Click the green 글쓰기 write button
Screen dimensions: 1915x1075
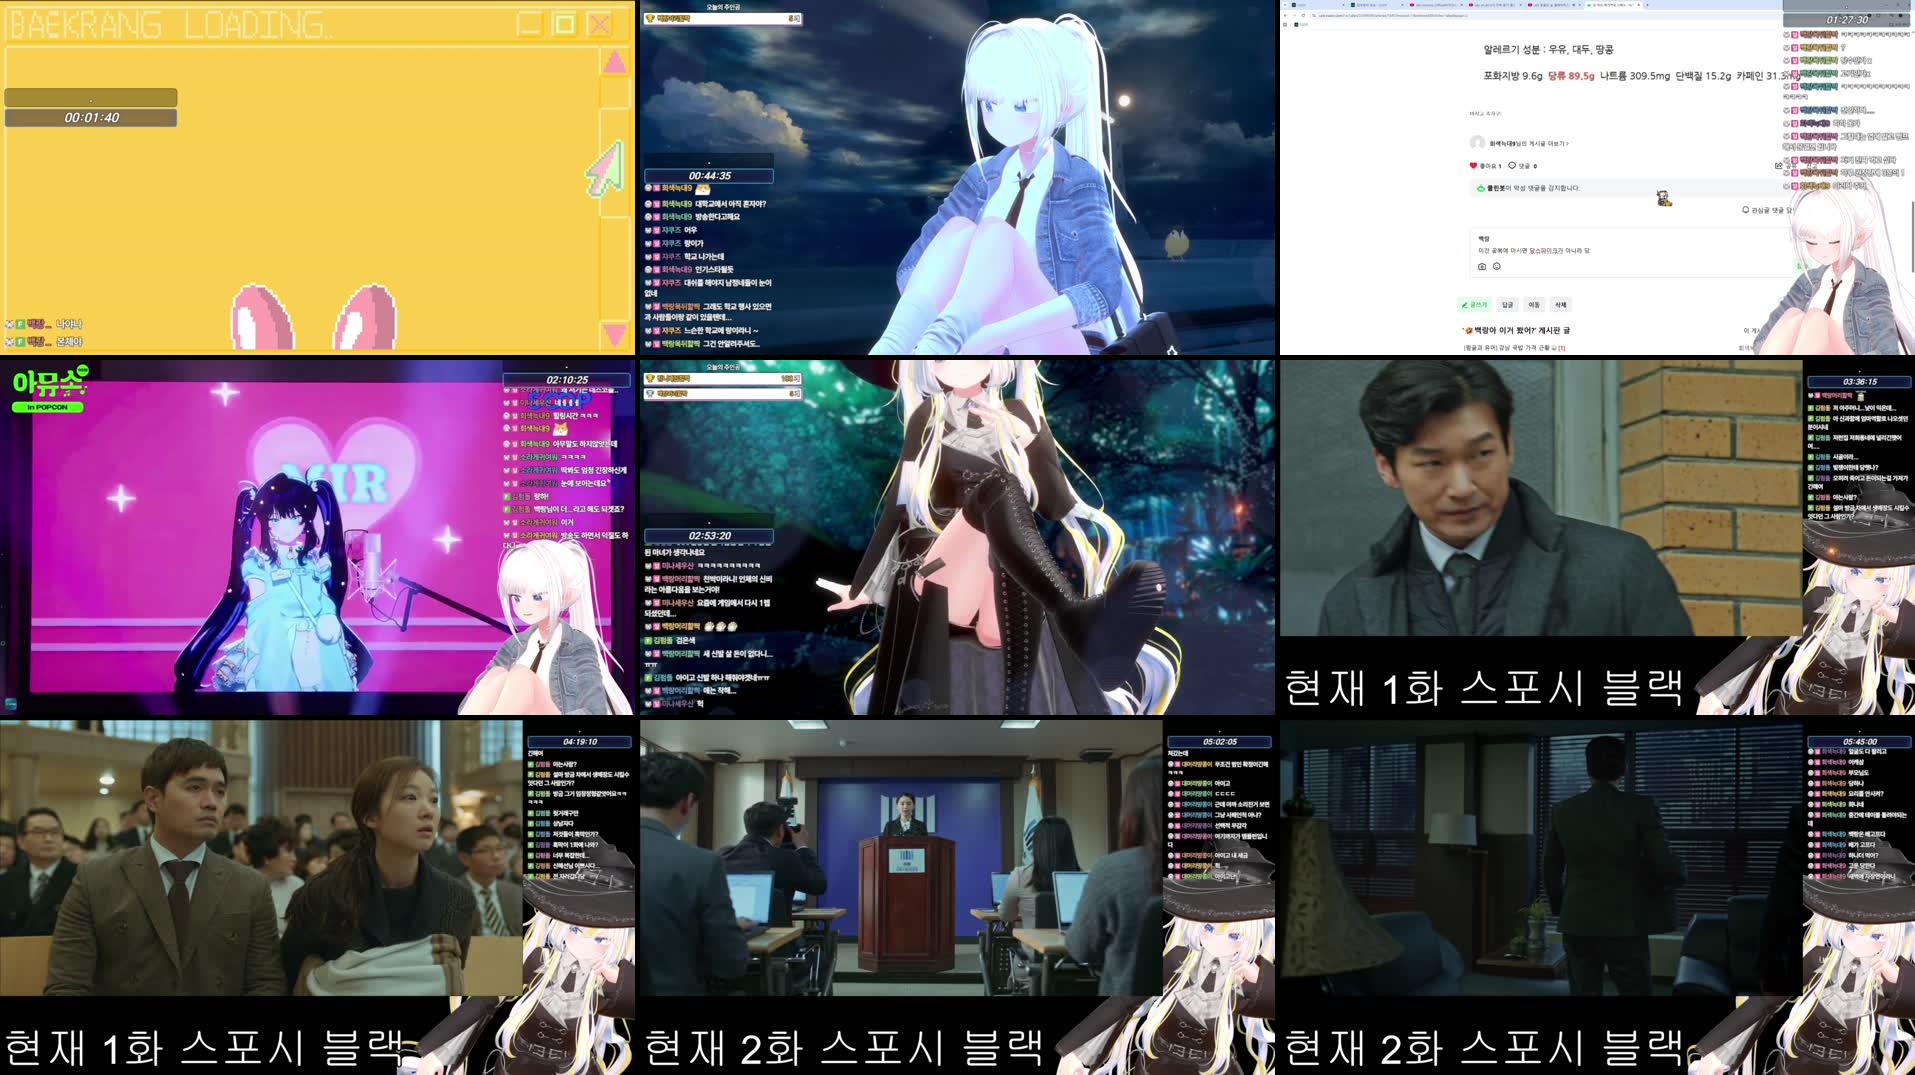click(1474, 304)
